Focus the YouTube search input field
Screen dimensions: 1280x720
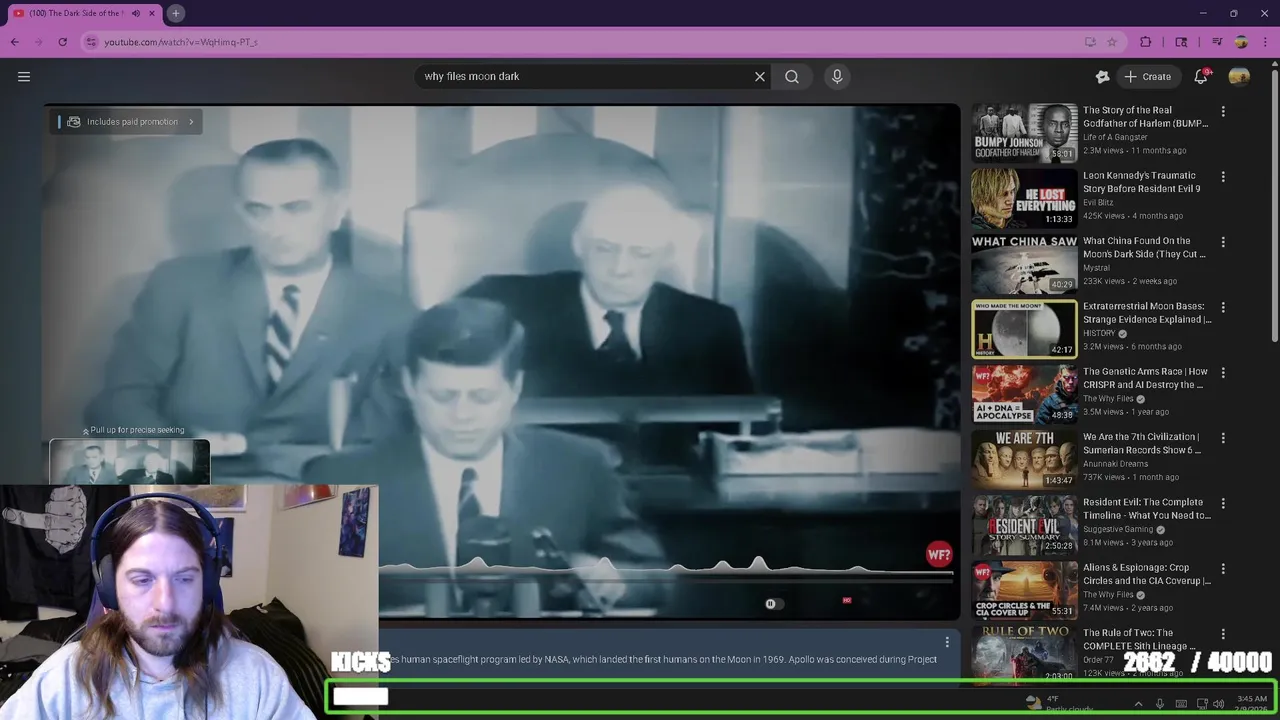(x=585, y=76)
